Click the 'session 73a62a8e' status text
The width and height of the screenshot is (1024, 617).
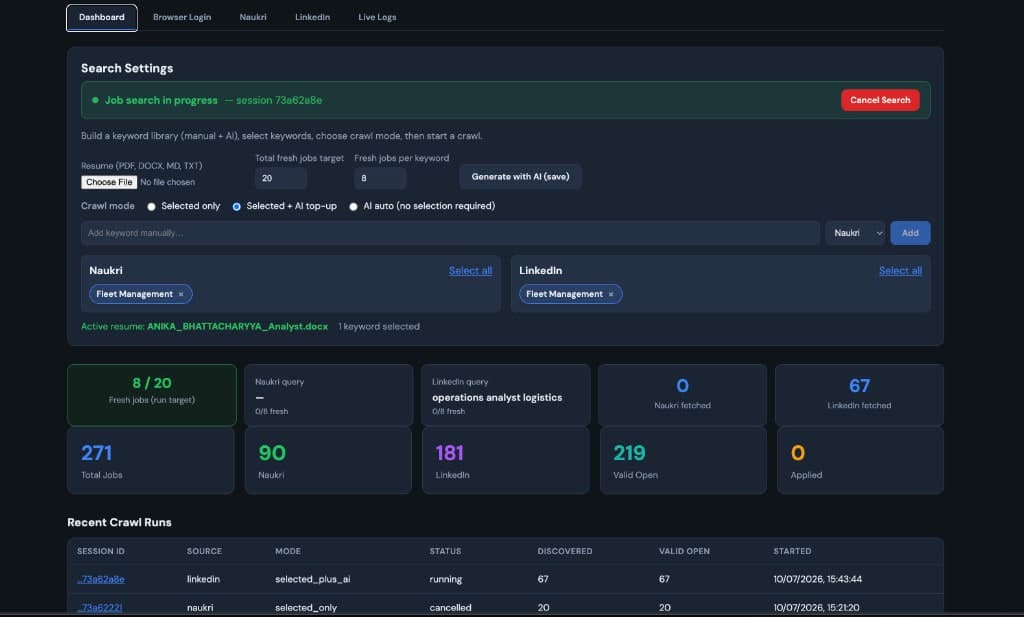pos(279,101)
